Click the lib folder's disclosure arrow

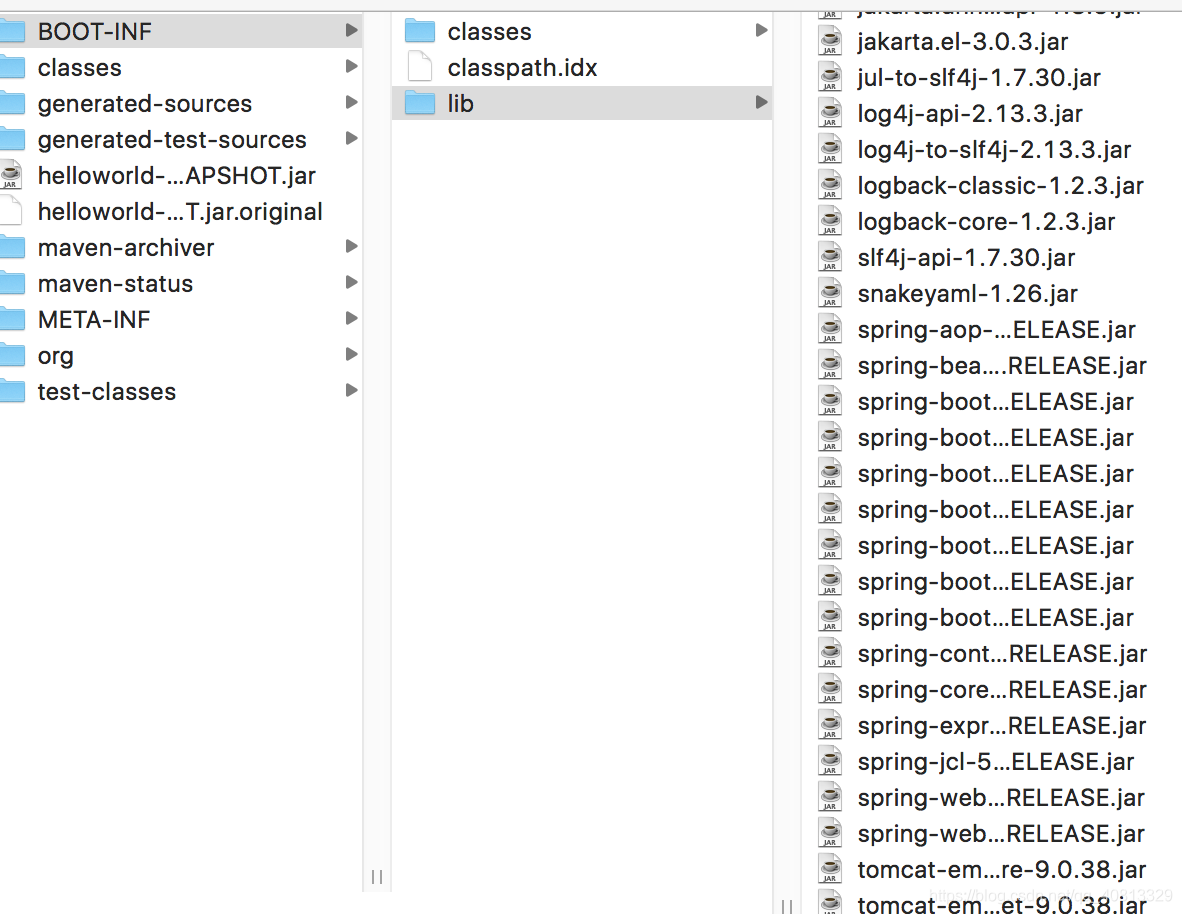point(761,102)
